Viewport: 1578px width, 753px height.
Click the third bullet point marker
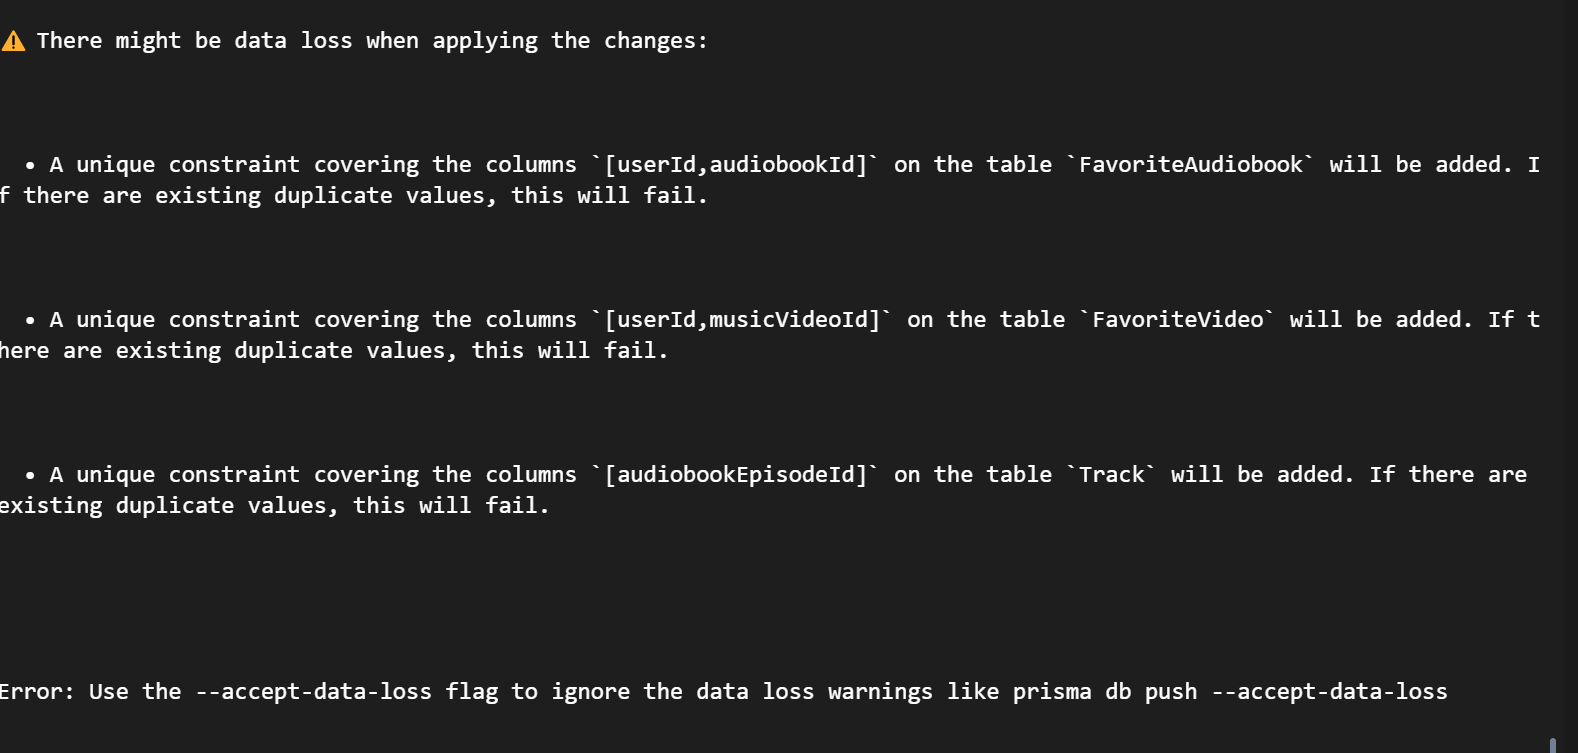tap(30, 475)
